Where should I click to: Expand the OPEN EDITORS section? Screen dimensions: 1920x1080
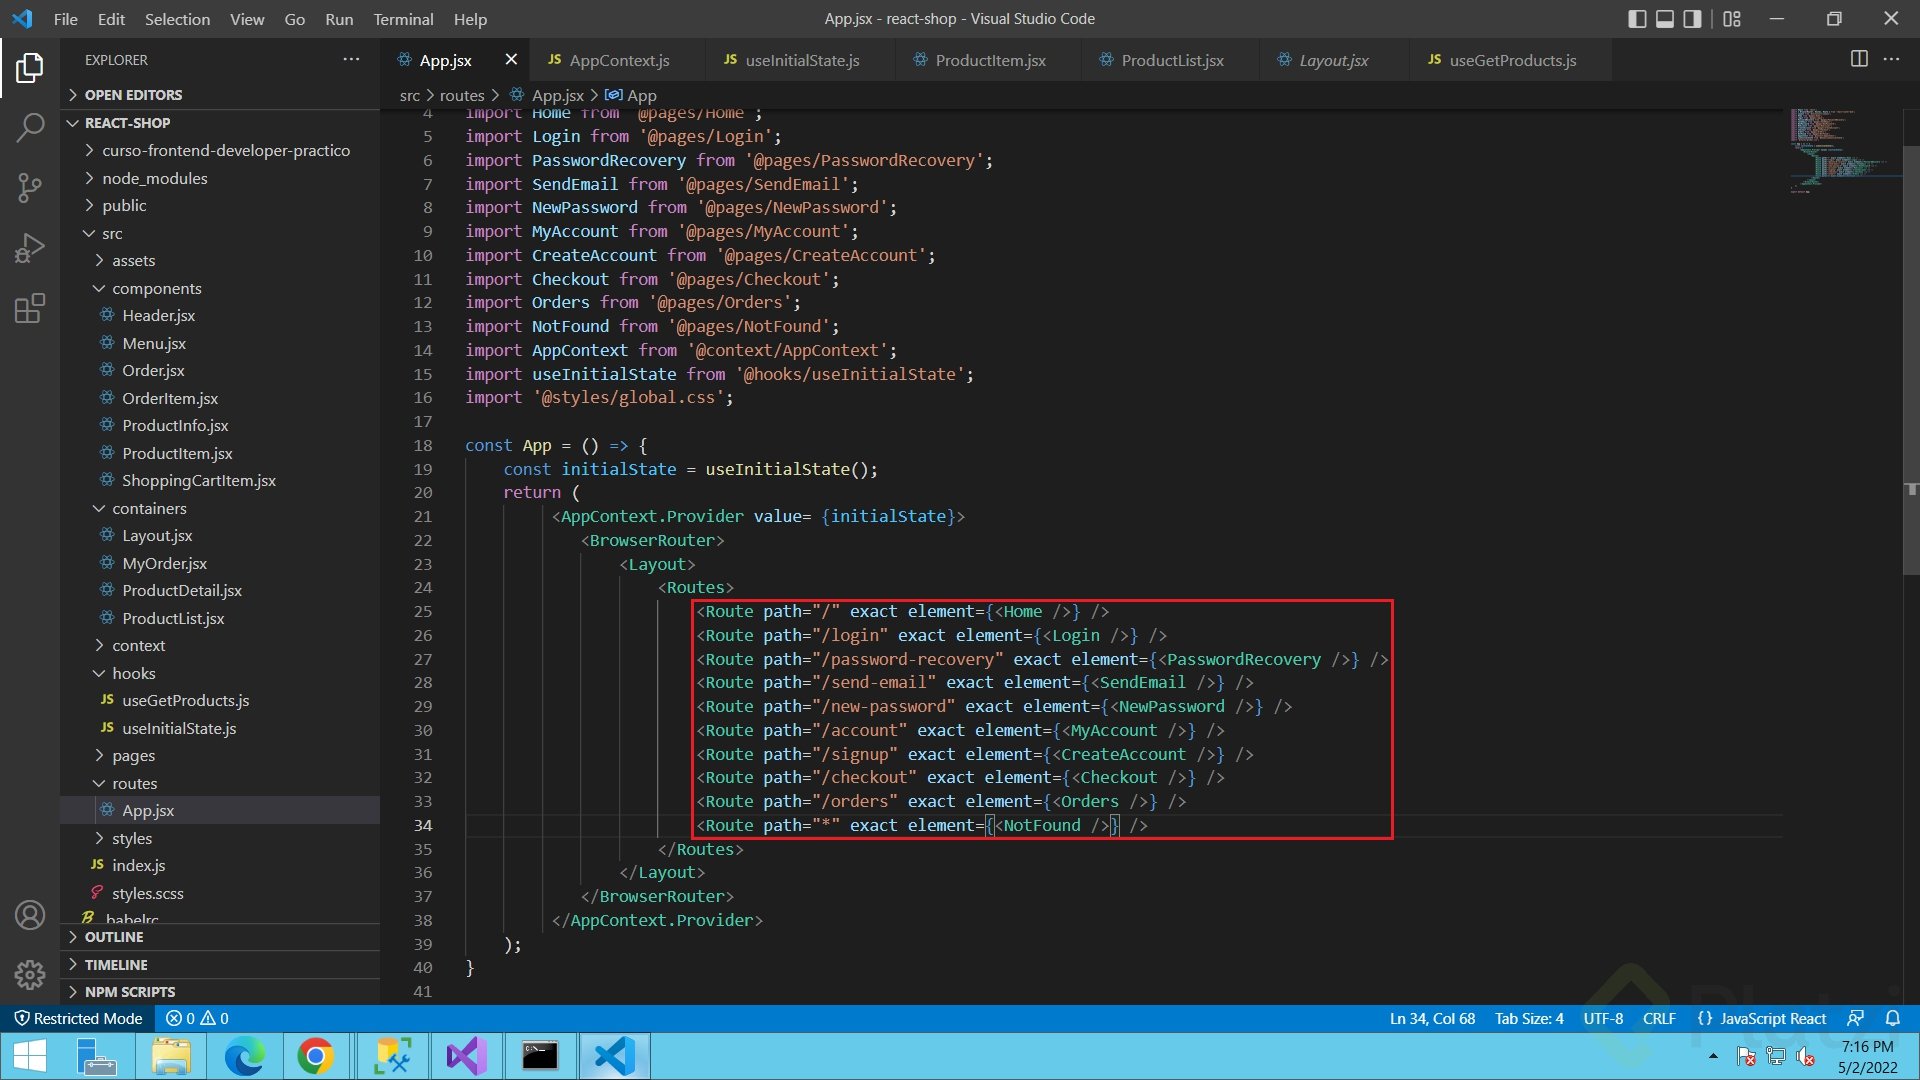[x=133, y=95]
